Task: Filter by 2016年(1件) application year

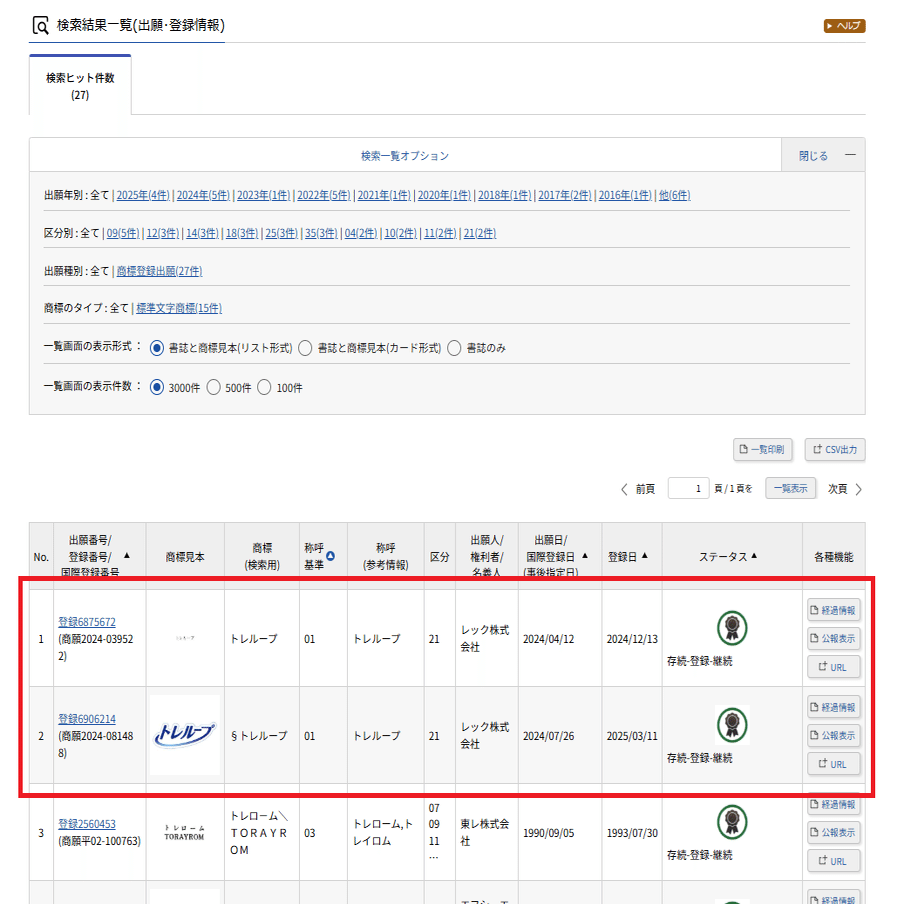Action: (x=625, y=195)
